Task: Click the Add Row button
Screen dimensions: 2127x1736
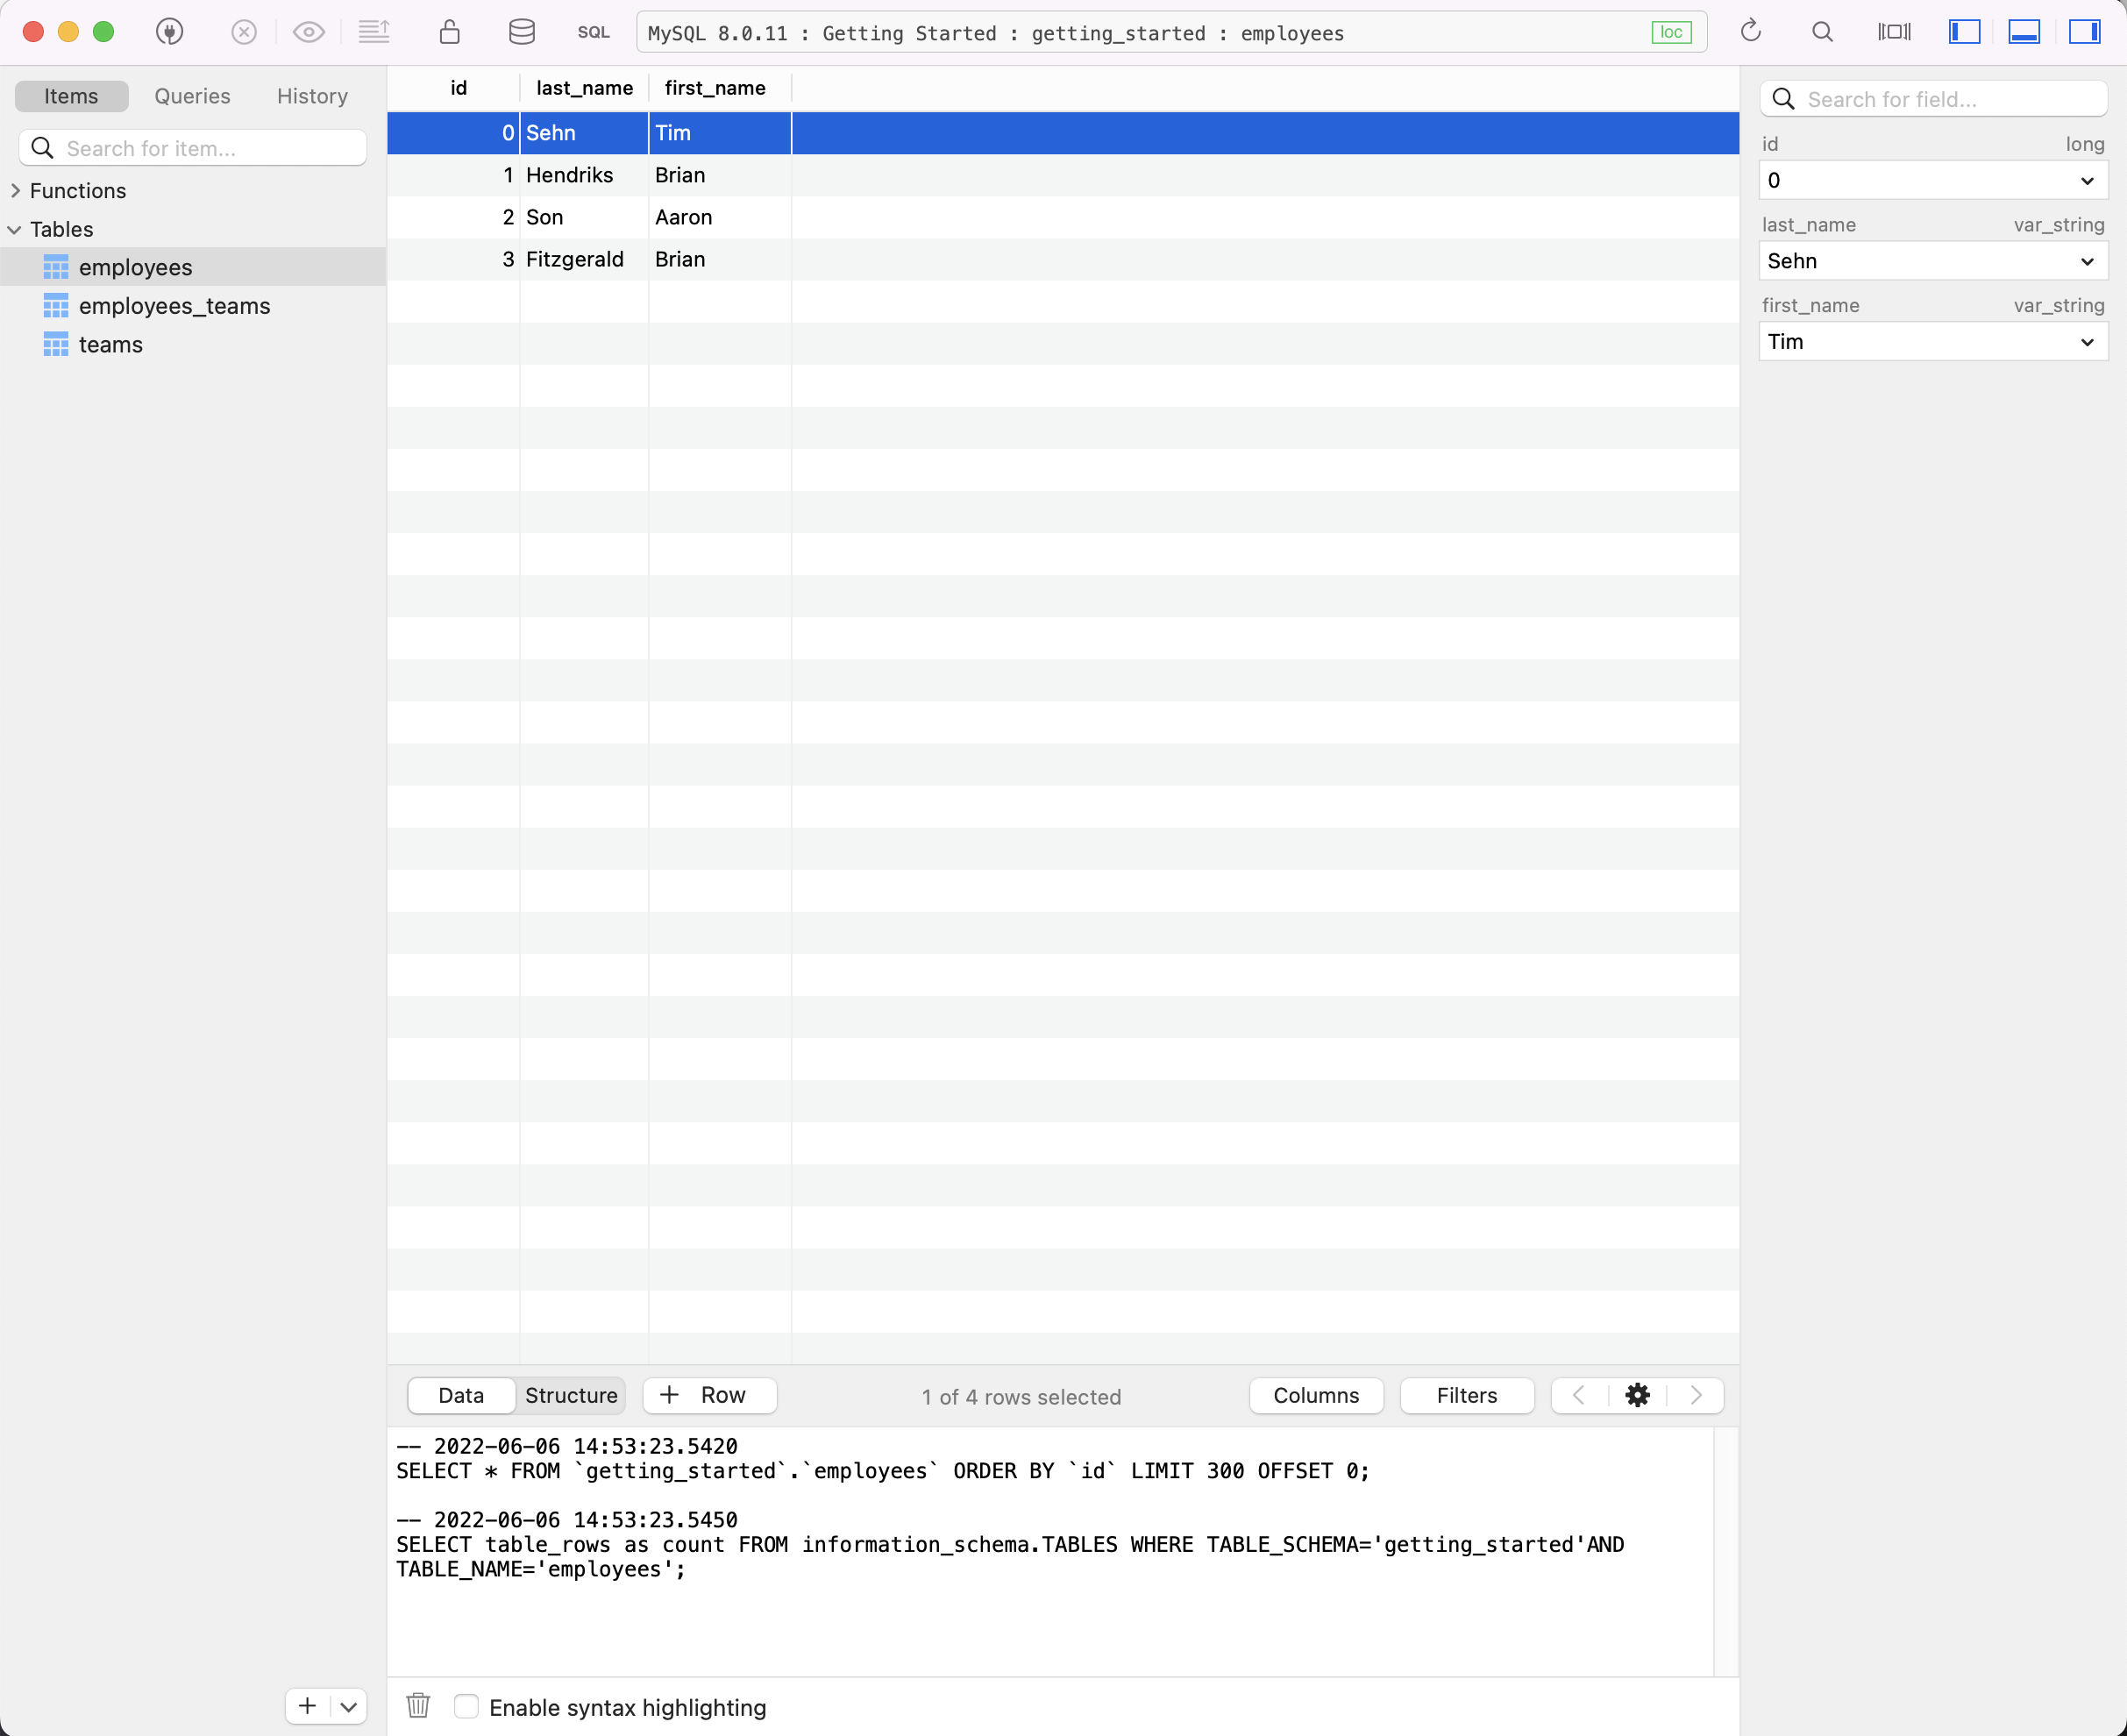Action: (x=707, y=1395)
